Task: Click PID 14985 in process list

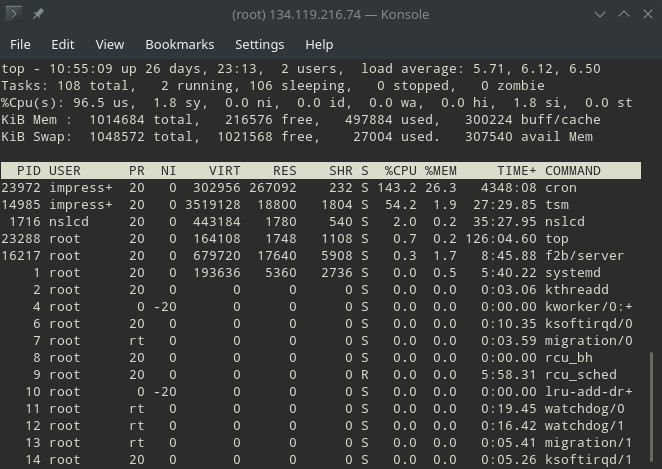Action: pyautogui.click(x=21, y=205)
